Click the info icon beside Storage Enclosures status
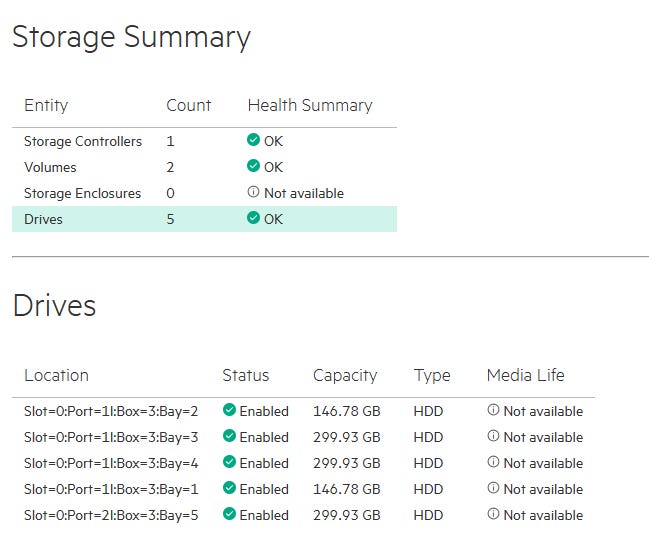 pyautogui.click(x=254, y=193)
